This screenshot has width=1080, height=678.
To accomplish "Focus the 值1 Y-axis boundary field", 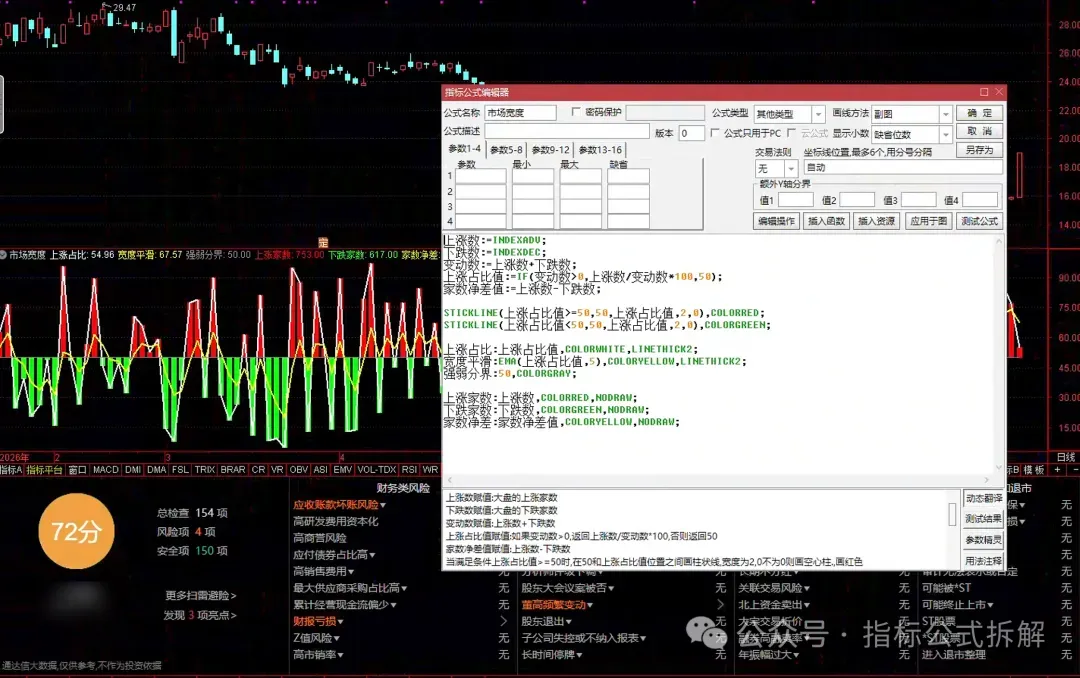I will tap(796, 200).
